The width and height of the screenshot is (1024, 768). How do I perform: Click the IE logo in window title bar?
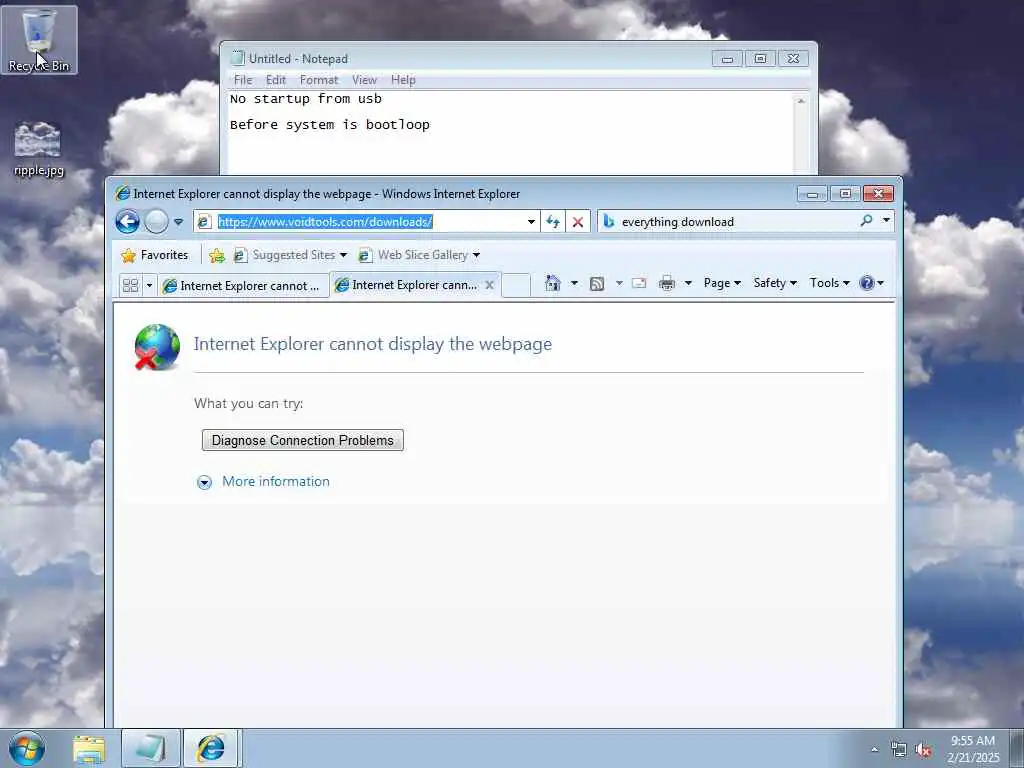point(122,193)
